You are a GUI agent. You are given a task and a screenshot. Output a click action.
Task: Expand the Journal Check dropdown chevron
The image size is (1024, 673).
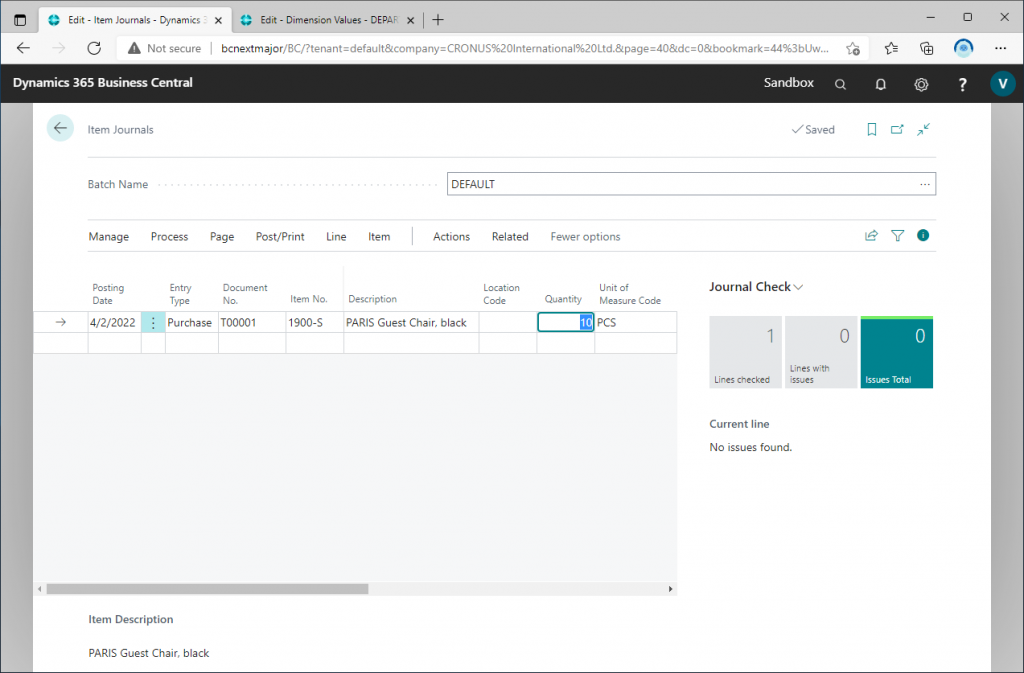[798, 287]
